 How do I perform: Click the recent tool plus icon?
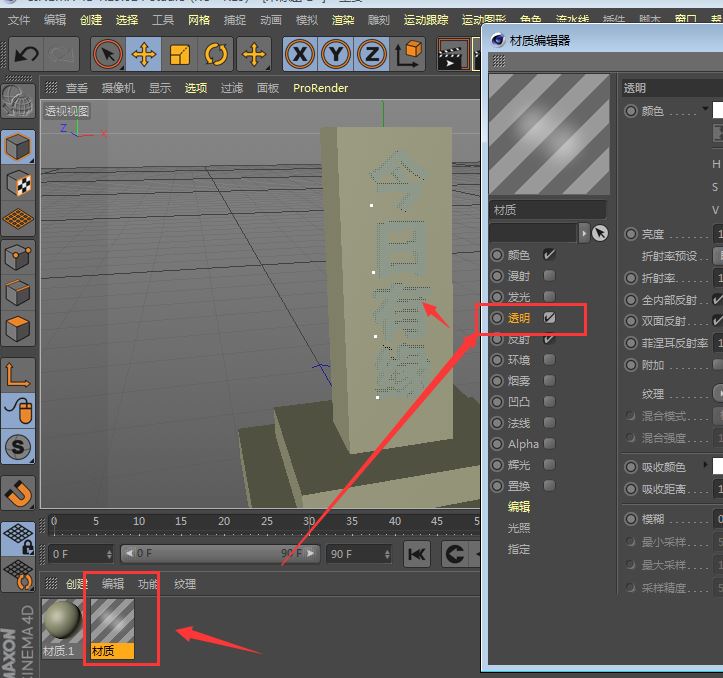[254, 55]
